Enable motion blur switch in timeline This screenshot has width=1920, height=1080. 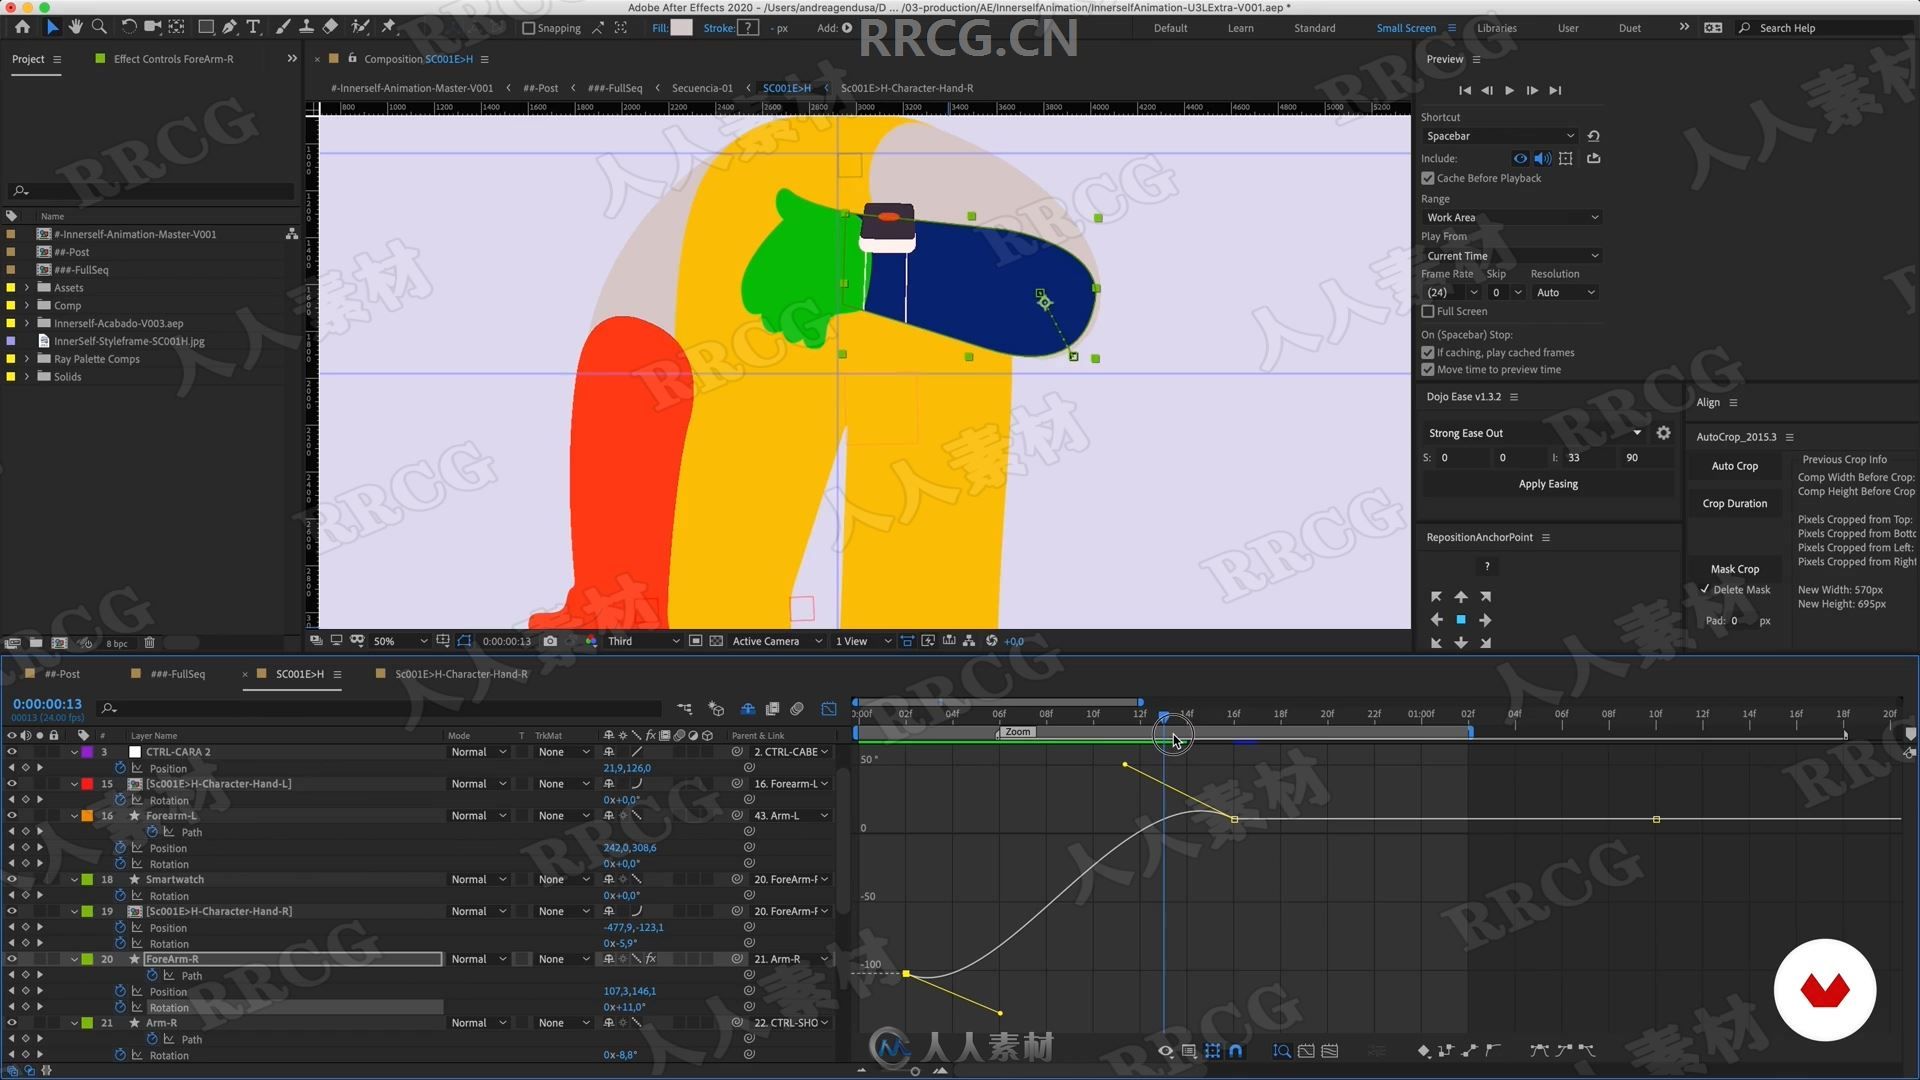pyautogui.click(x=797, y=709)
